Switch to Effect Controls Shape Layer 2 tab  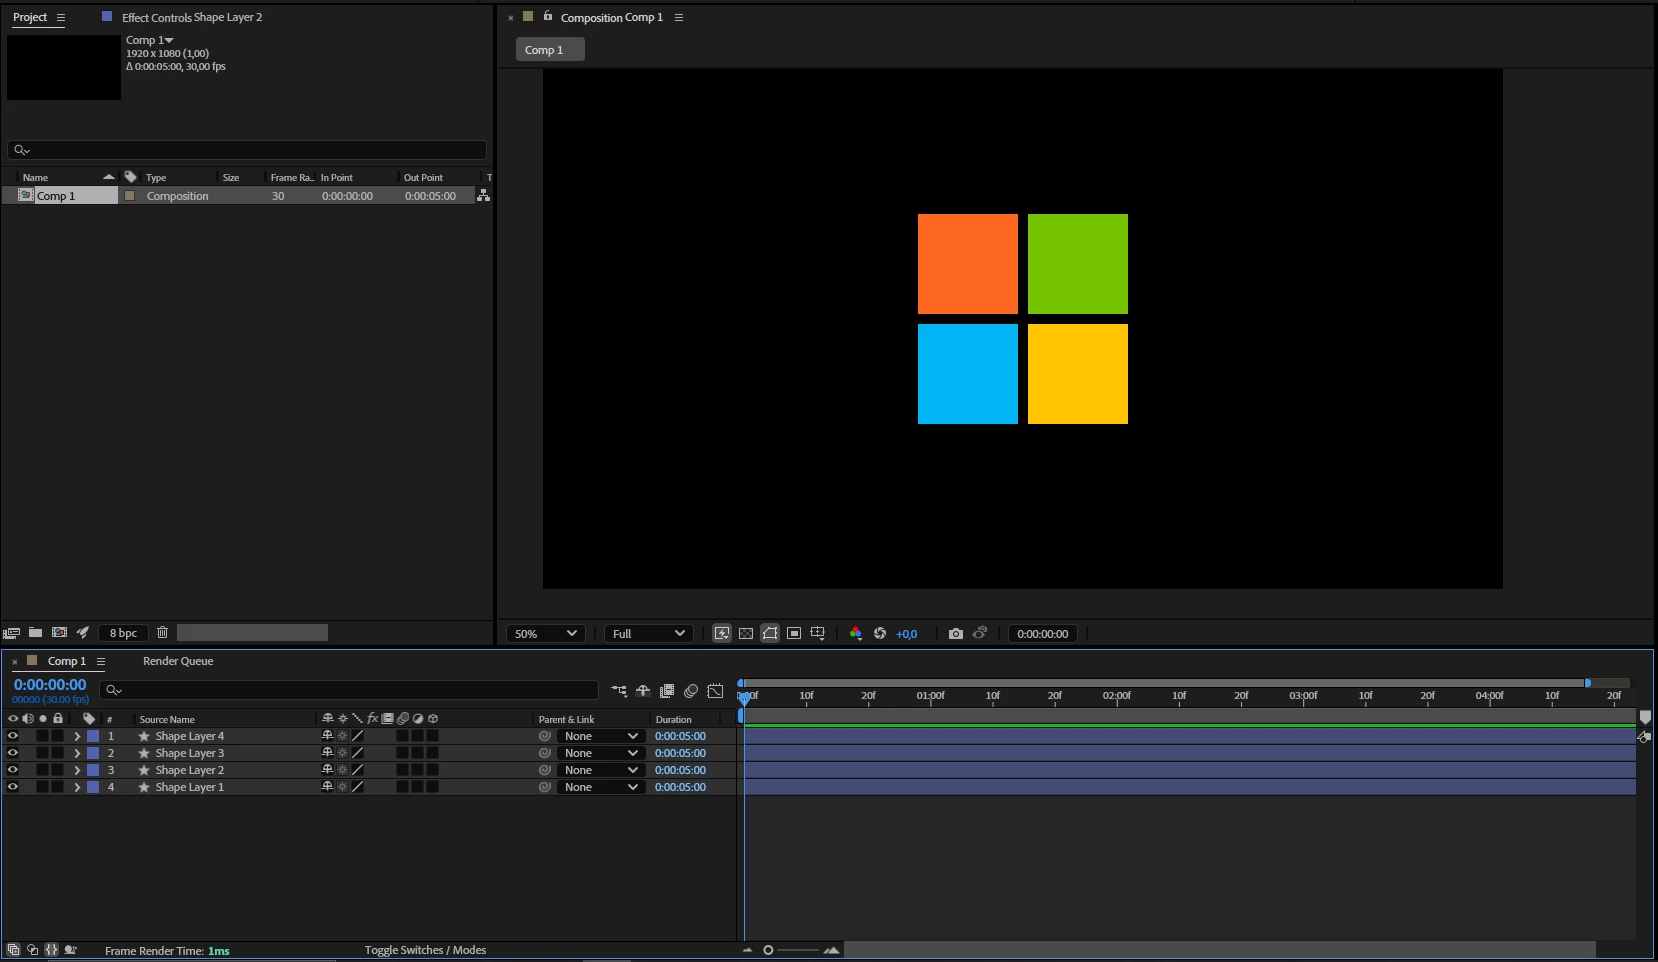tap(192, 17)
